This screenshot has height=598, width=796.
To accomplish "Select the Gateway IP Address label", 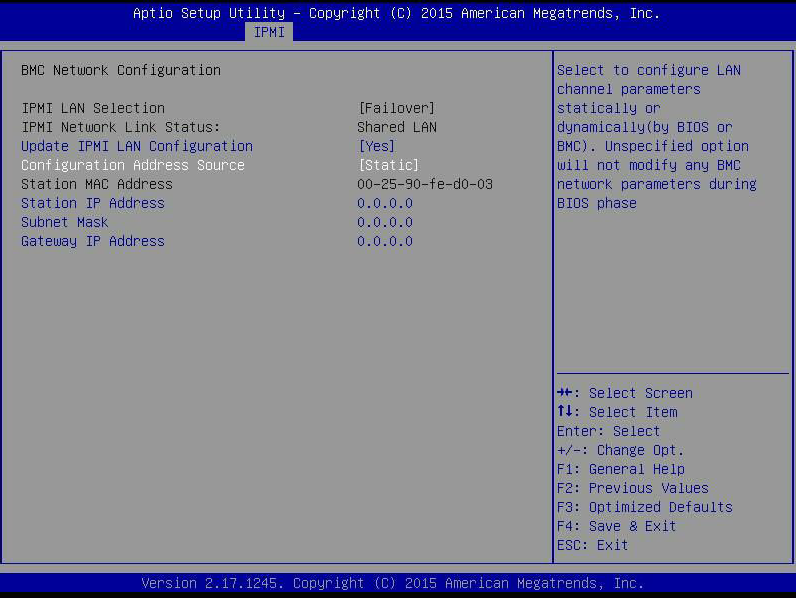I will pyautogui.click(x=92, y=241).
